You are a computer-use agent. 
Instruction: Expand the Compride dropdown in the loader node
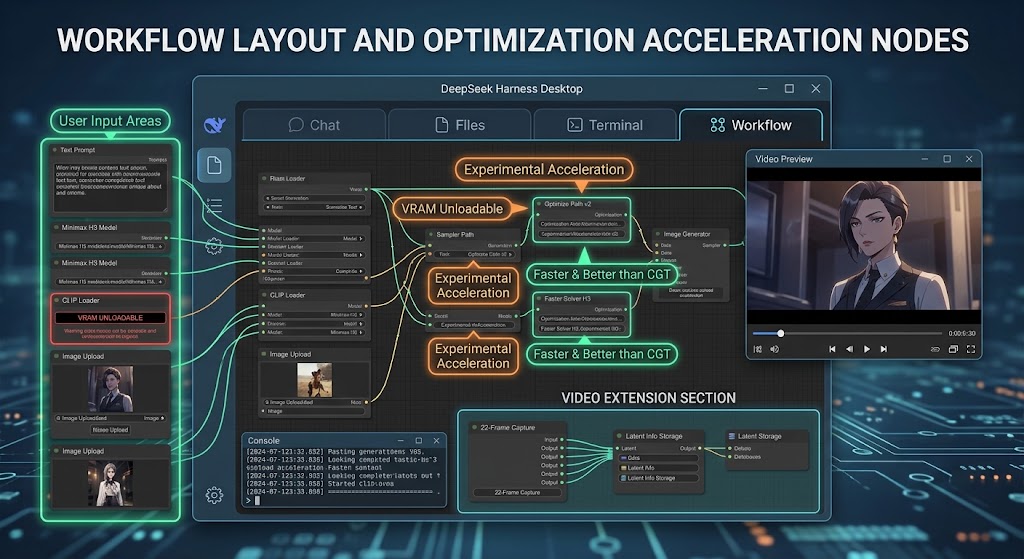(x=313, y=271)
